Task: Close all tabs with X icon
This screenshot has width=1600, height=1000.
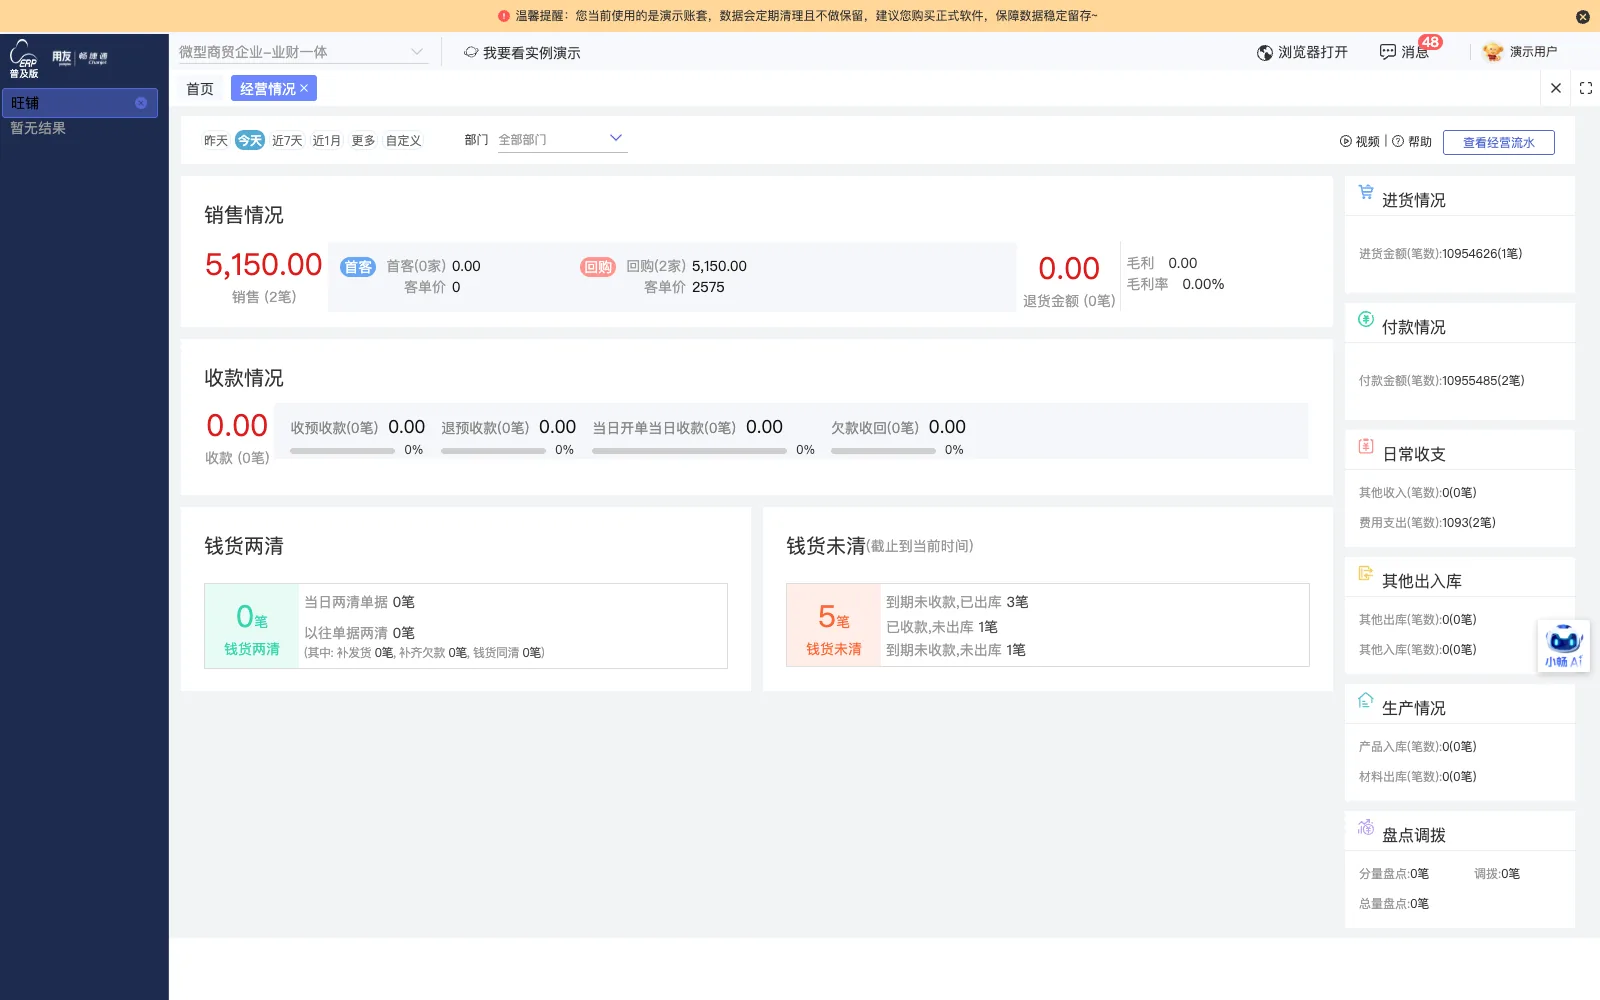Action: 1556,88
